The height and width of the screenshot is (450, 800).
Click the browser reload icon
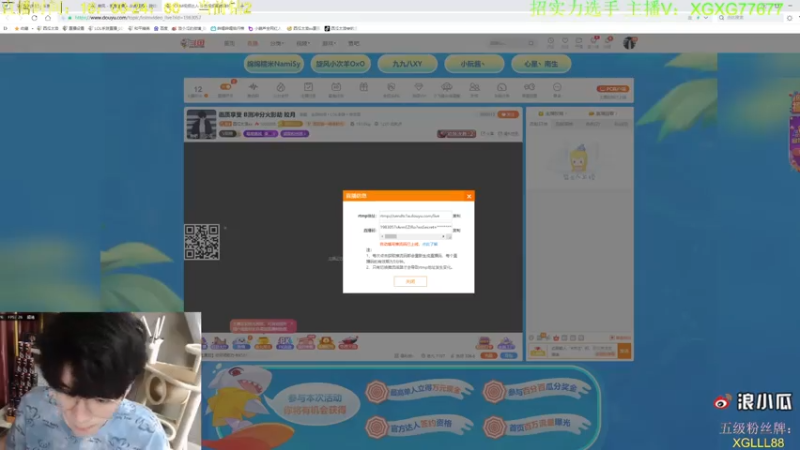pyautogui.click(x=34, y=18)
